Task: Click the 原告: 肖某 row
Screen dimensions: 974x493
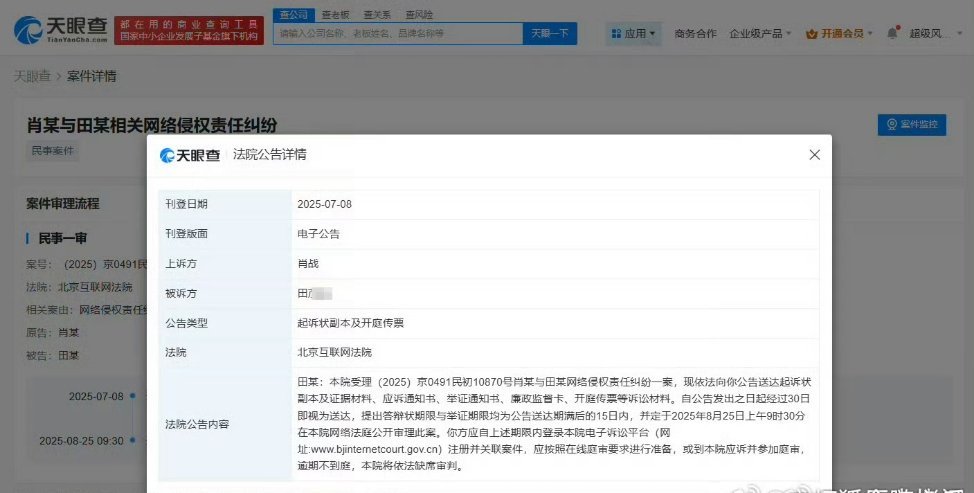Action: [53, 333]
